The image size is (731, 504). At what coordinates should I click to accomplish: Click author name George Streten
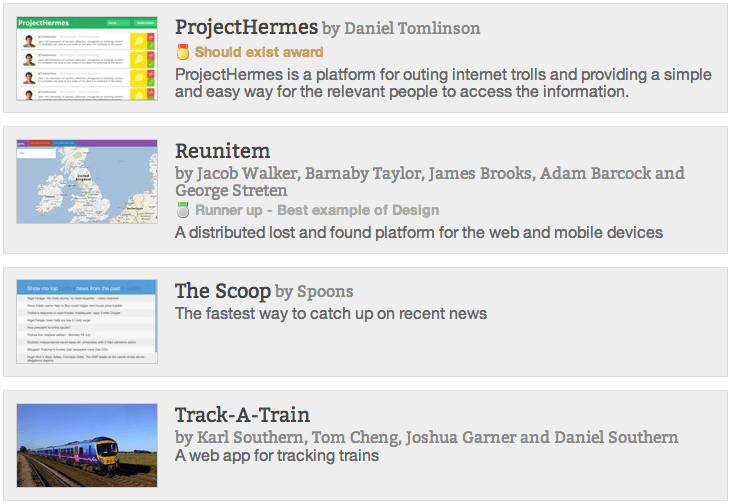[231, 190]
